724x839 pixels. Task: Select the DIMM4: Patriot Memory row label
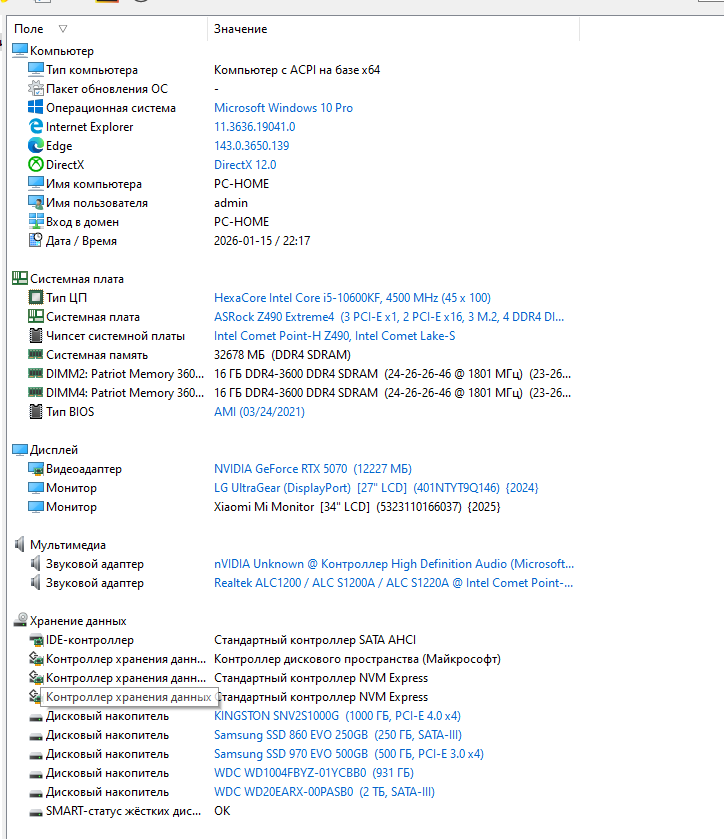click(x=125, y=393)
